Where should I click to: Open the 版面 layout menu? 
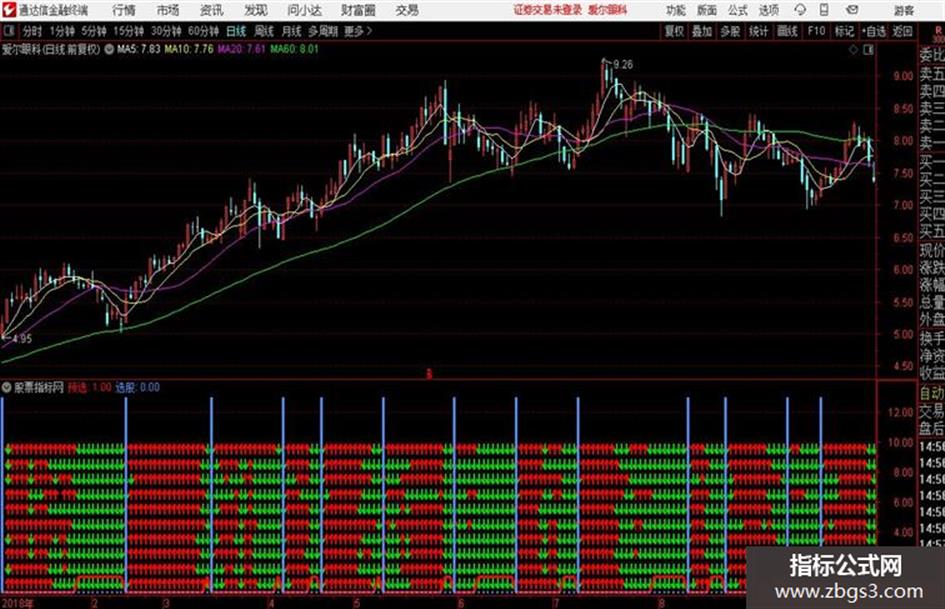click(x=707, y=10)
